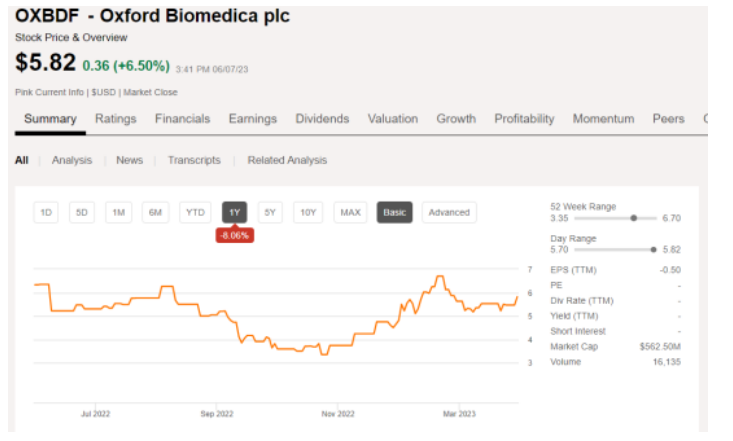Click the Yield (TTM) label
The height and width of the screenshot is (441, 733).
click(574, 316)
